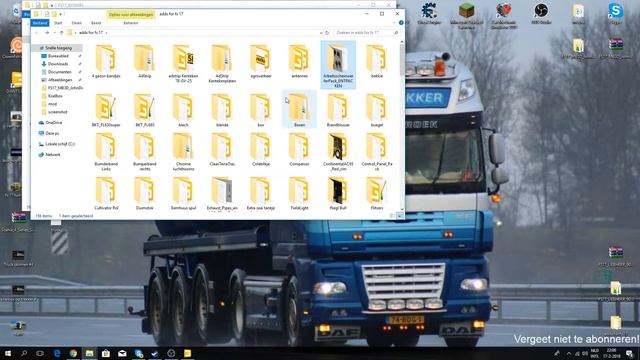Select 'Snelle toegang' in the navigation pane

click(57, 48)
